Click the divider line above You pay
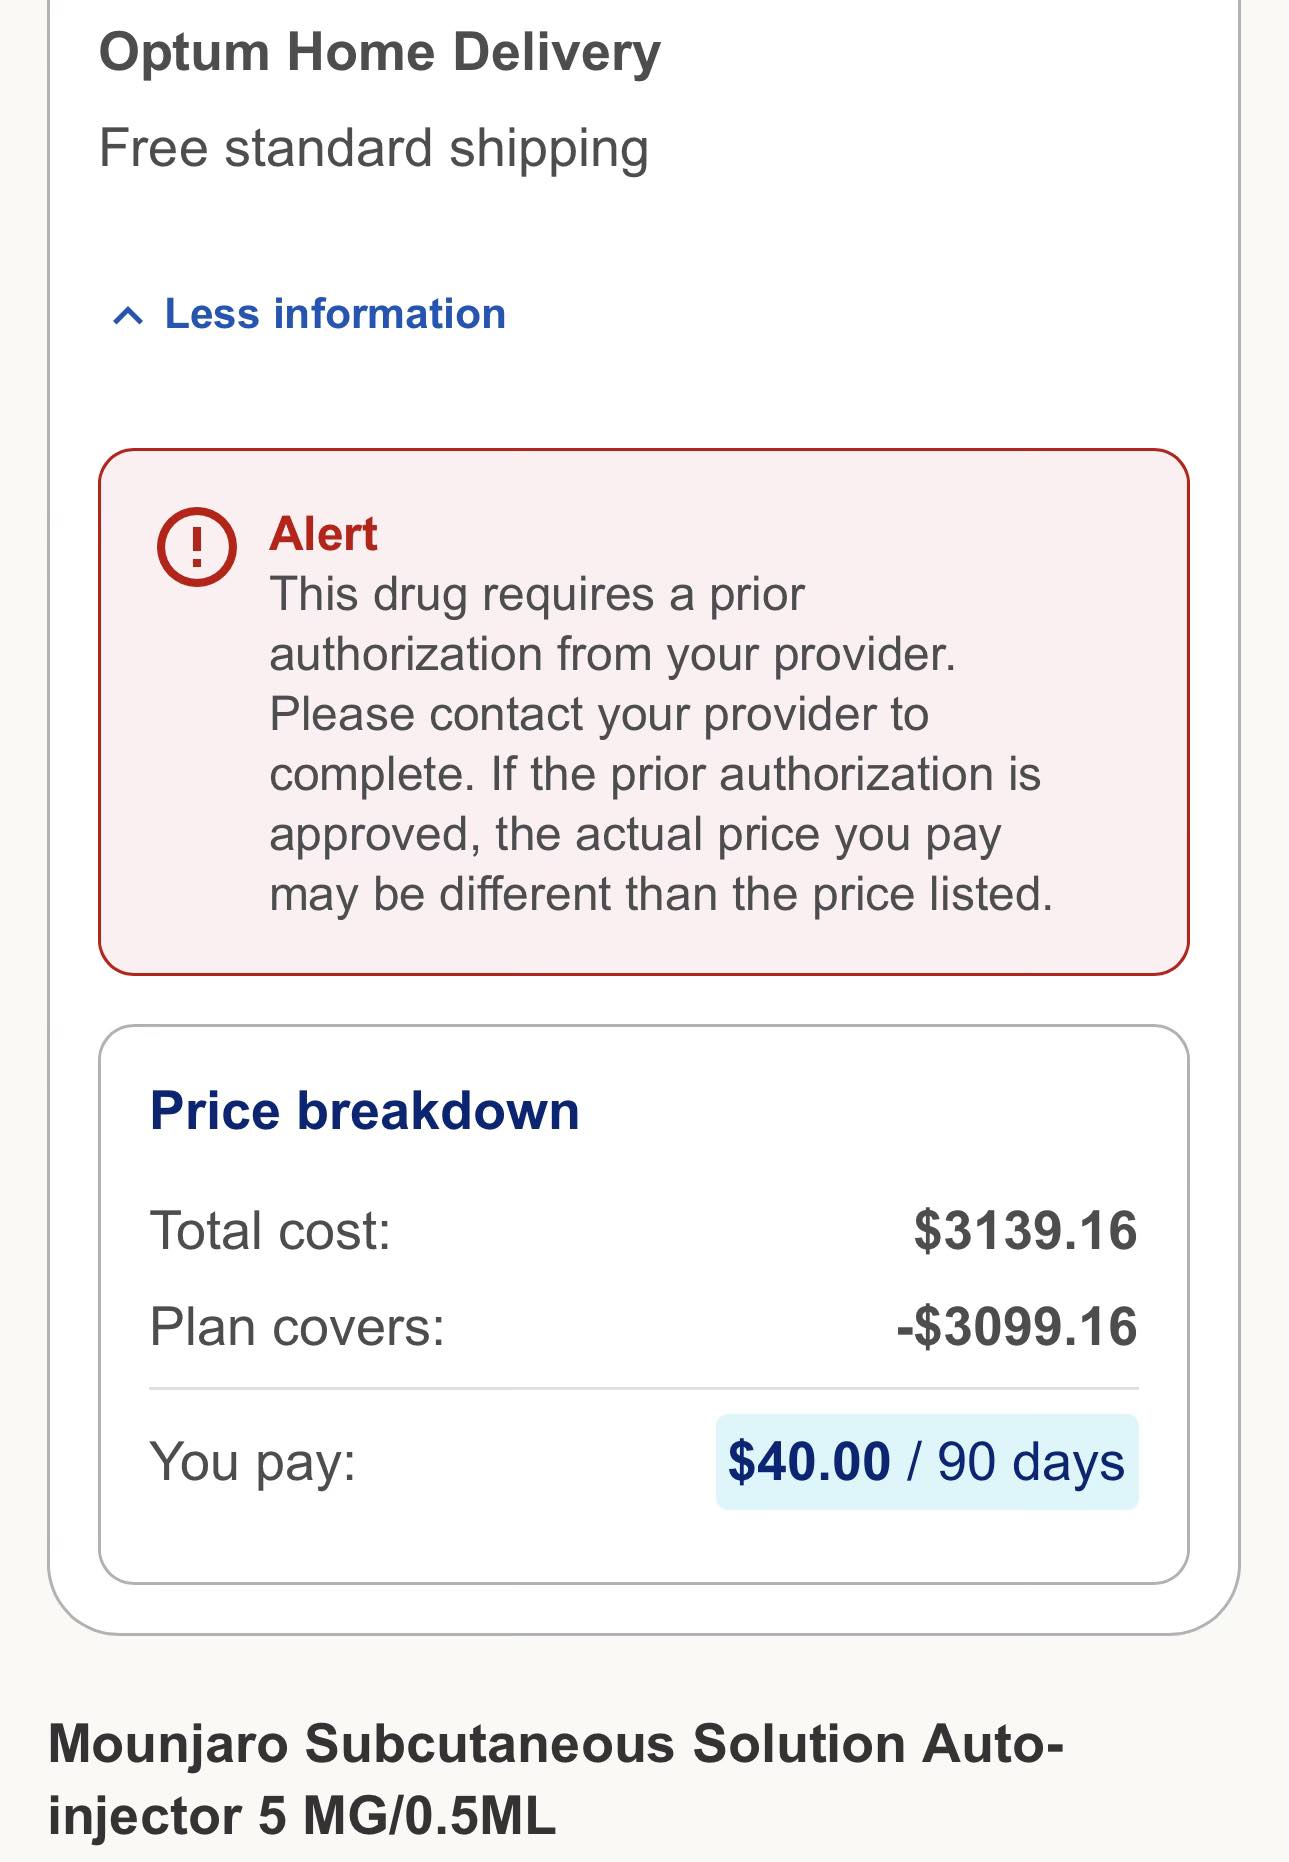This screenshot has height=1862, width=1289. click(644, 1388)
